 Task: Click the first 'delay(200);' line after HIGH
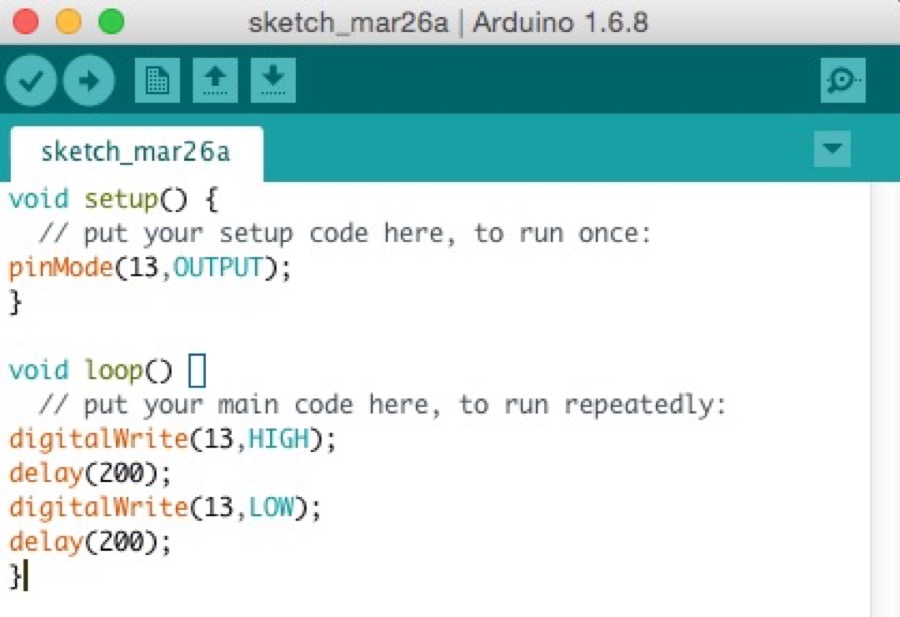tap(90, 474)
